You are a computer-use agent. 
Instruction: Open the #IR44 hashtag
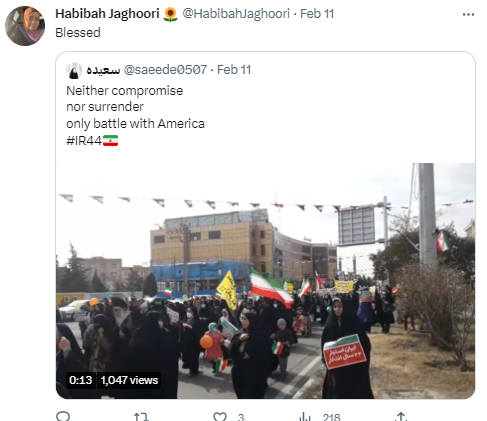pyautogui.click(x=84, y=141)
